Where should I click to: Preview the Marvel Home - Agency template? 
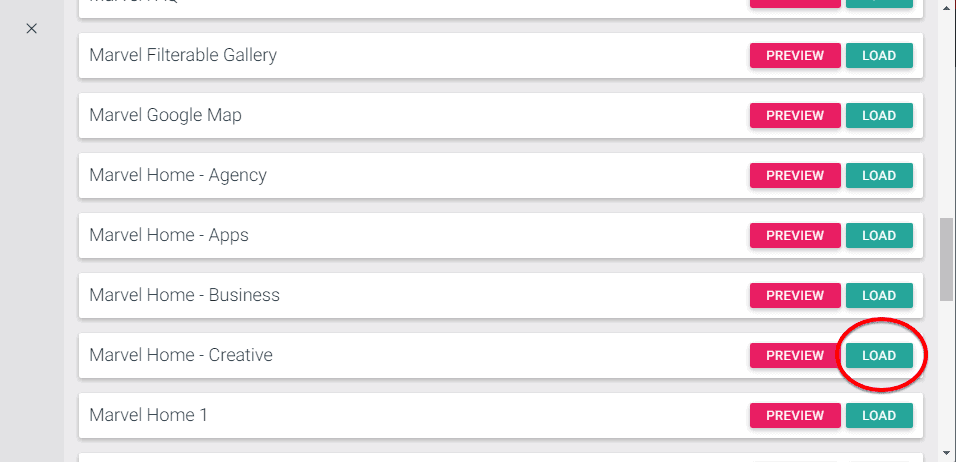(795, 176)
